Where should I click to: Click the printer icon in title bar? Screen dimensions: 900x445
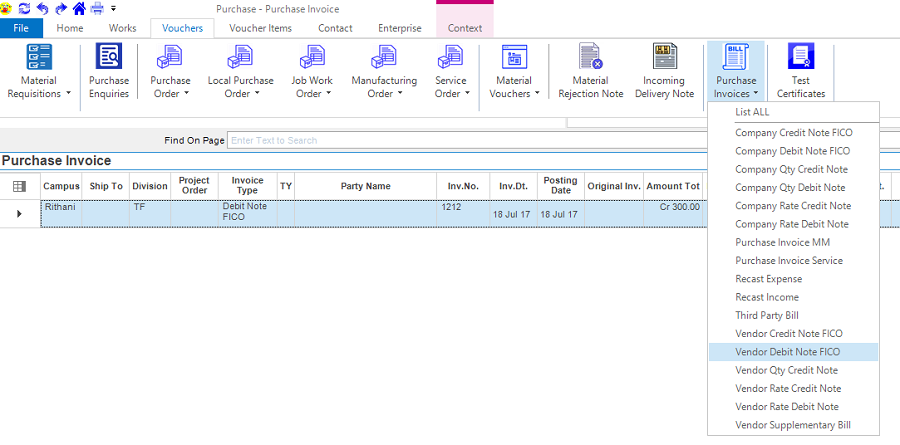(x=97, y=8)
